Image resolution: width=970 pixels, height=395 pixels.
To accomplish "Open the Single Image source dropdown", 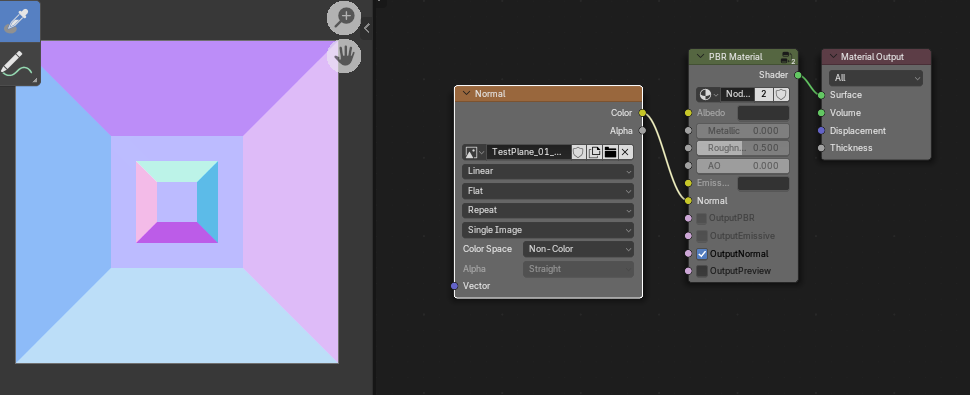I will (x=547, y=230).
